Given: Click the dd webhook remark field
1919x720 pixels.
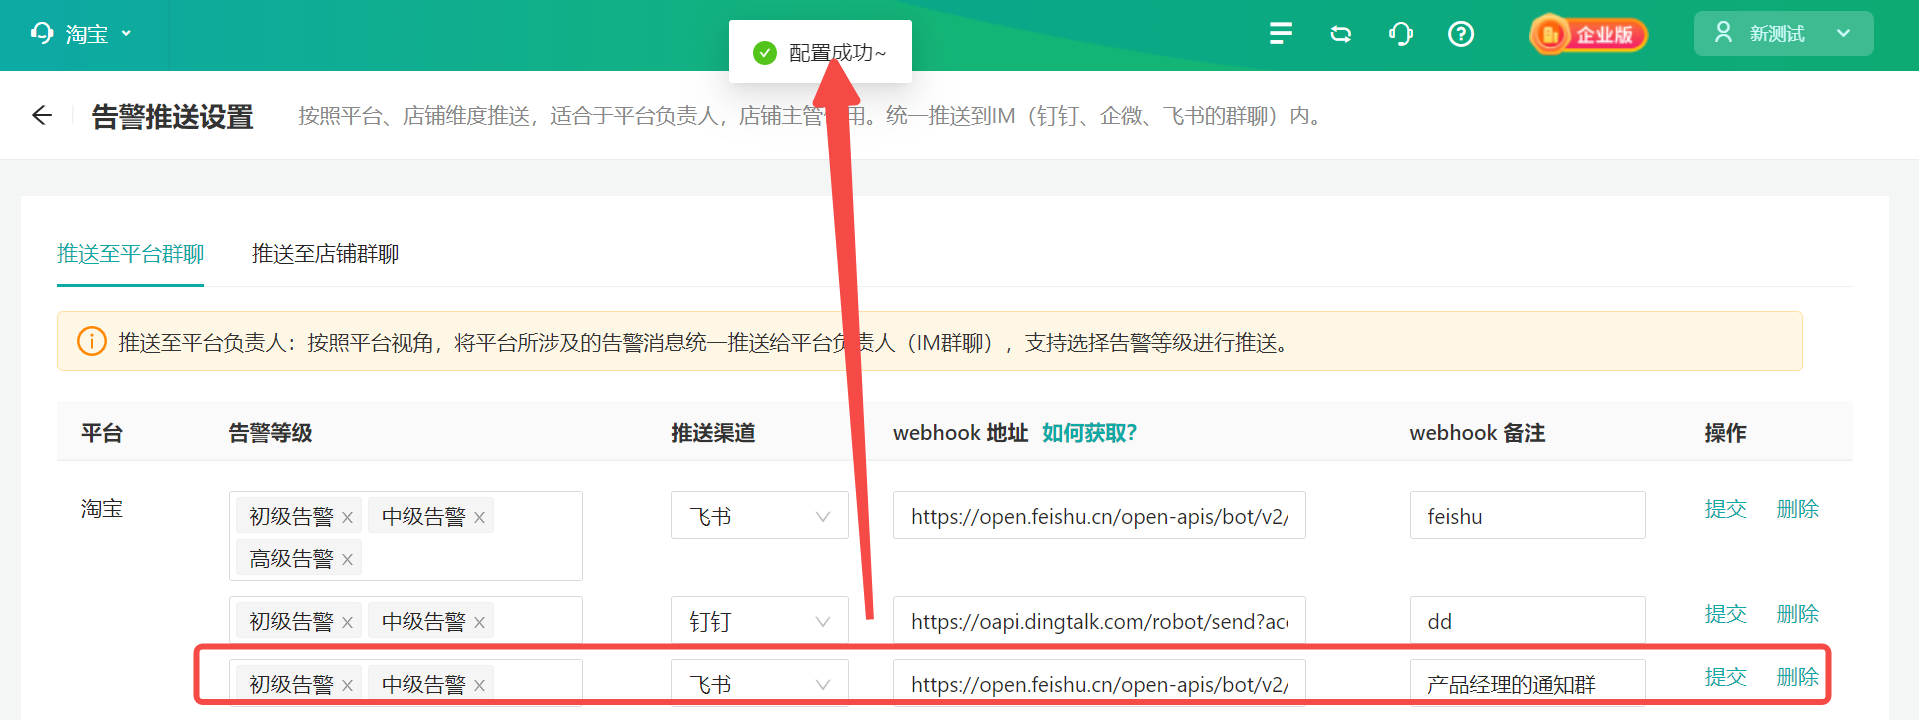Looking at the screenshot, I should pos(1527,621).
